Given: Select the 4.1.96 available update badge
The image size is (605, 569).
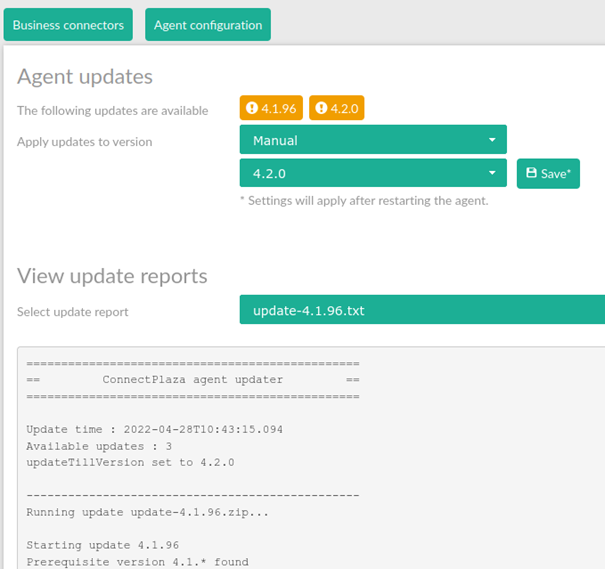Looking at the screenshot, I should coord(271,108).
